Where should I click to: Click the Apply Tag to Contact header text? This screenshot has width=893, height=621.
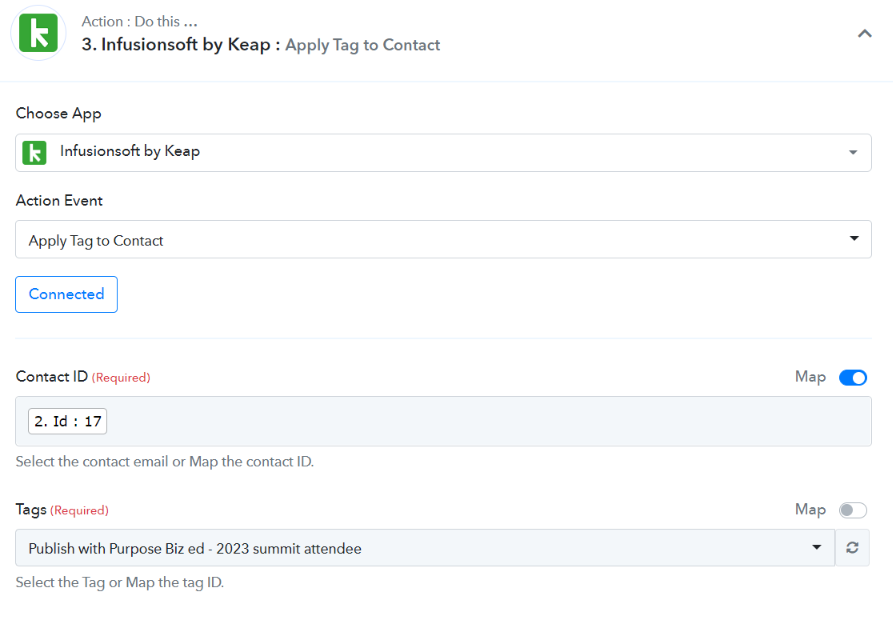(x=363, y=45)
